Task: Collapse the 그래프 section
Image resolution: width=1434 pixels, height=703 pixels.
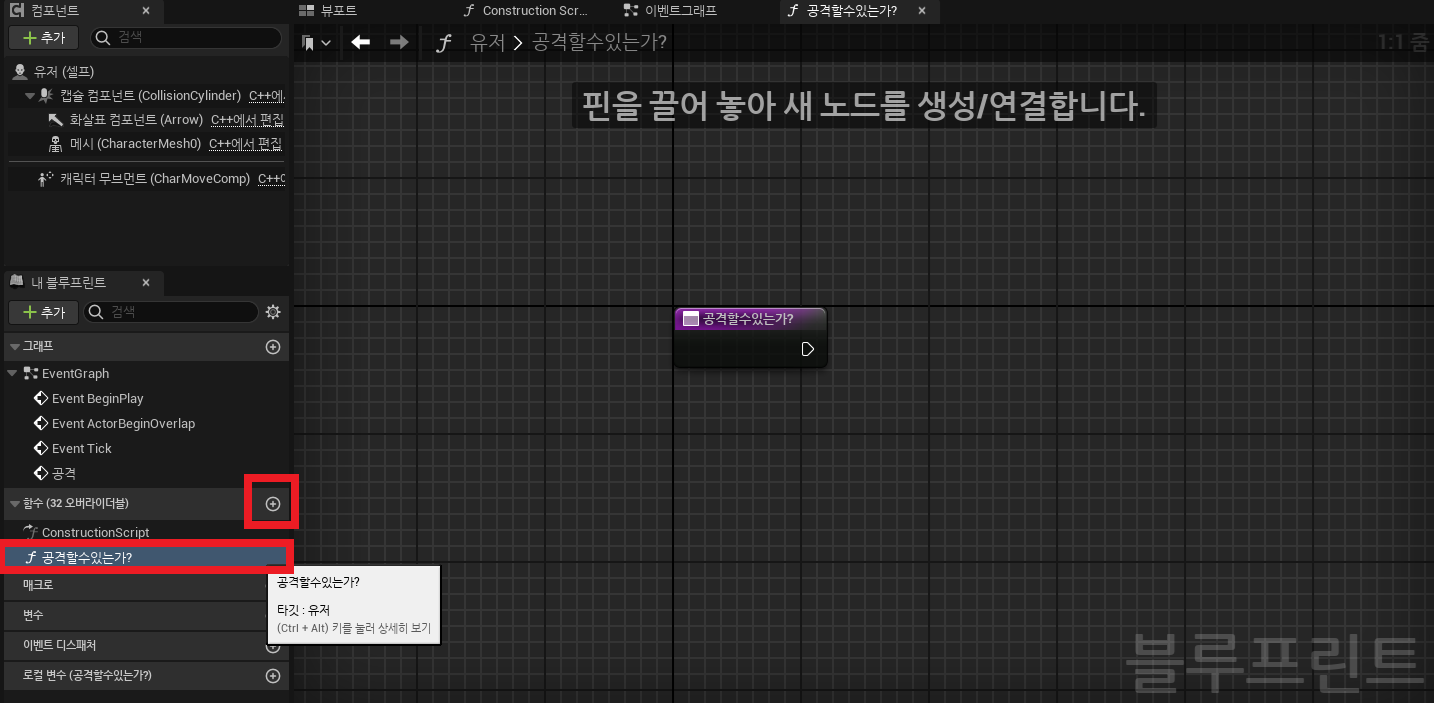Action: [x=14, y=346]
